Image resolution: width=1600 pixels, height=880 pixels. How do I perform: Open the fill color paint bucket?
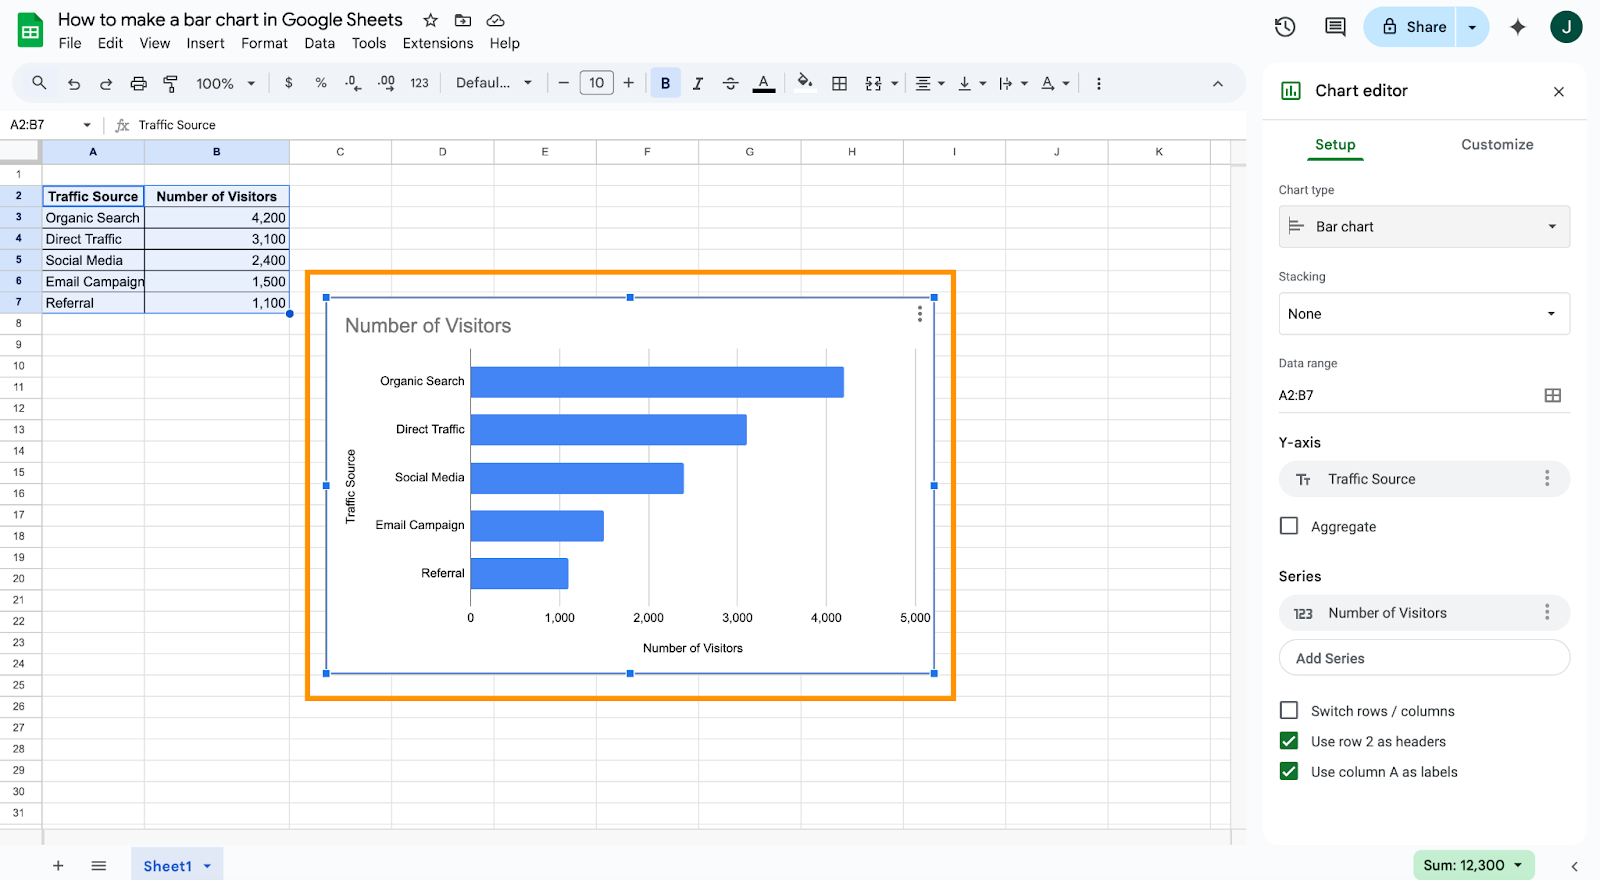(804, 84)
